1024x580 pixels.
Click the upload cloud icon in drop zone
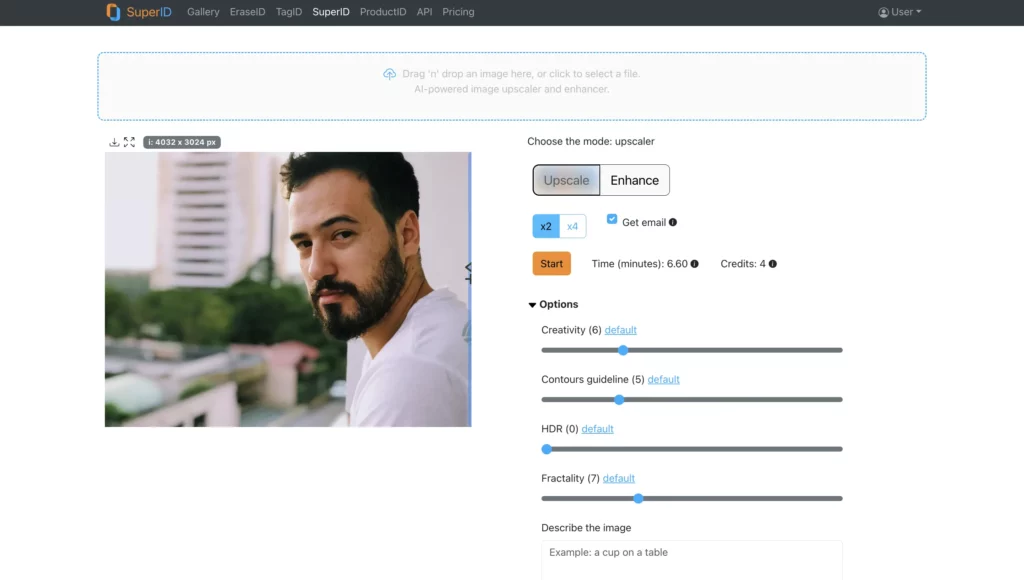(390, 73)
